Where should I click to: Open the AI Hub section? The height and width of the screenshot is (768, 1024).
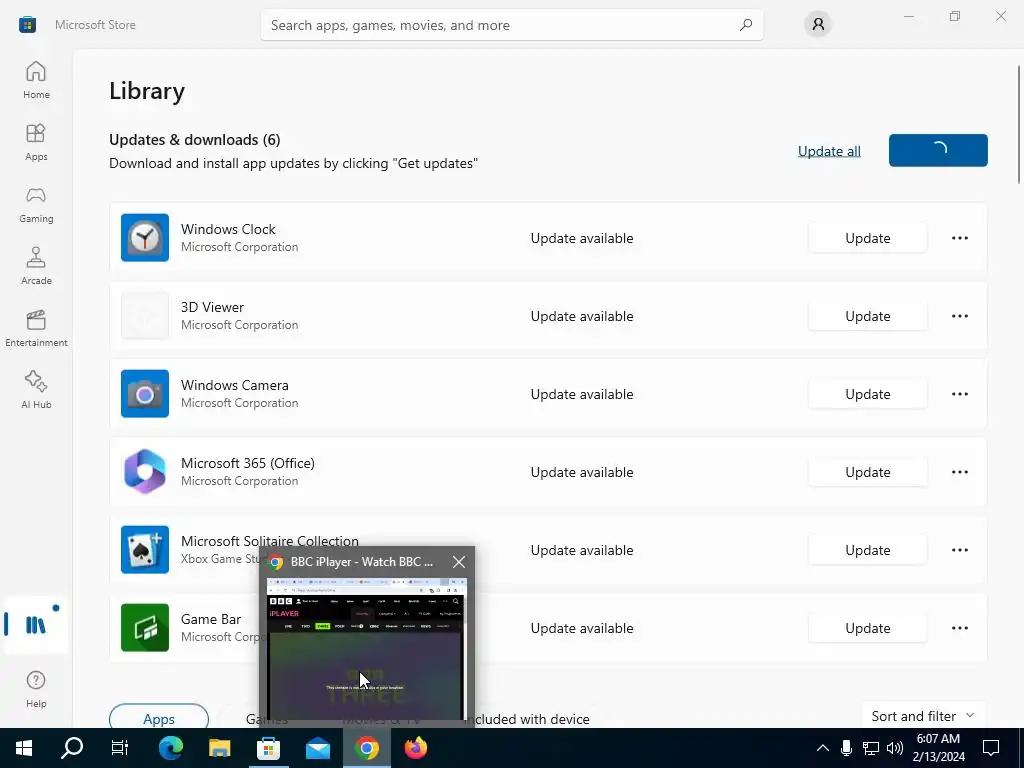pos(36,390)
